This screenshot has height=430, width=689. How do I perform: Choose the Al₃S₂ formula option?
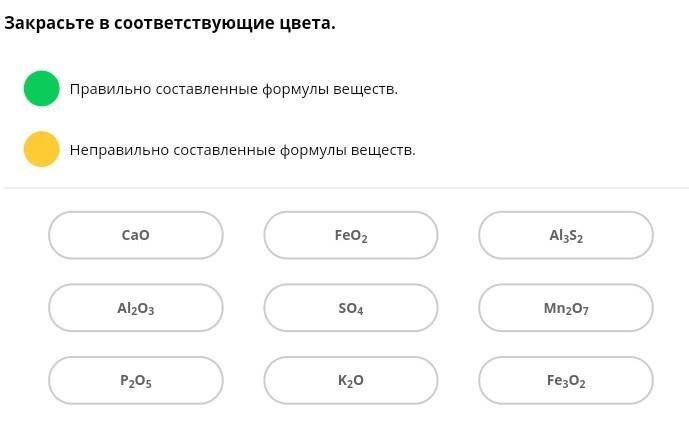(x=566, y=236)
